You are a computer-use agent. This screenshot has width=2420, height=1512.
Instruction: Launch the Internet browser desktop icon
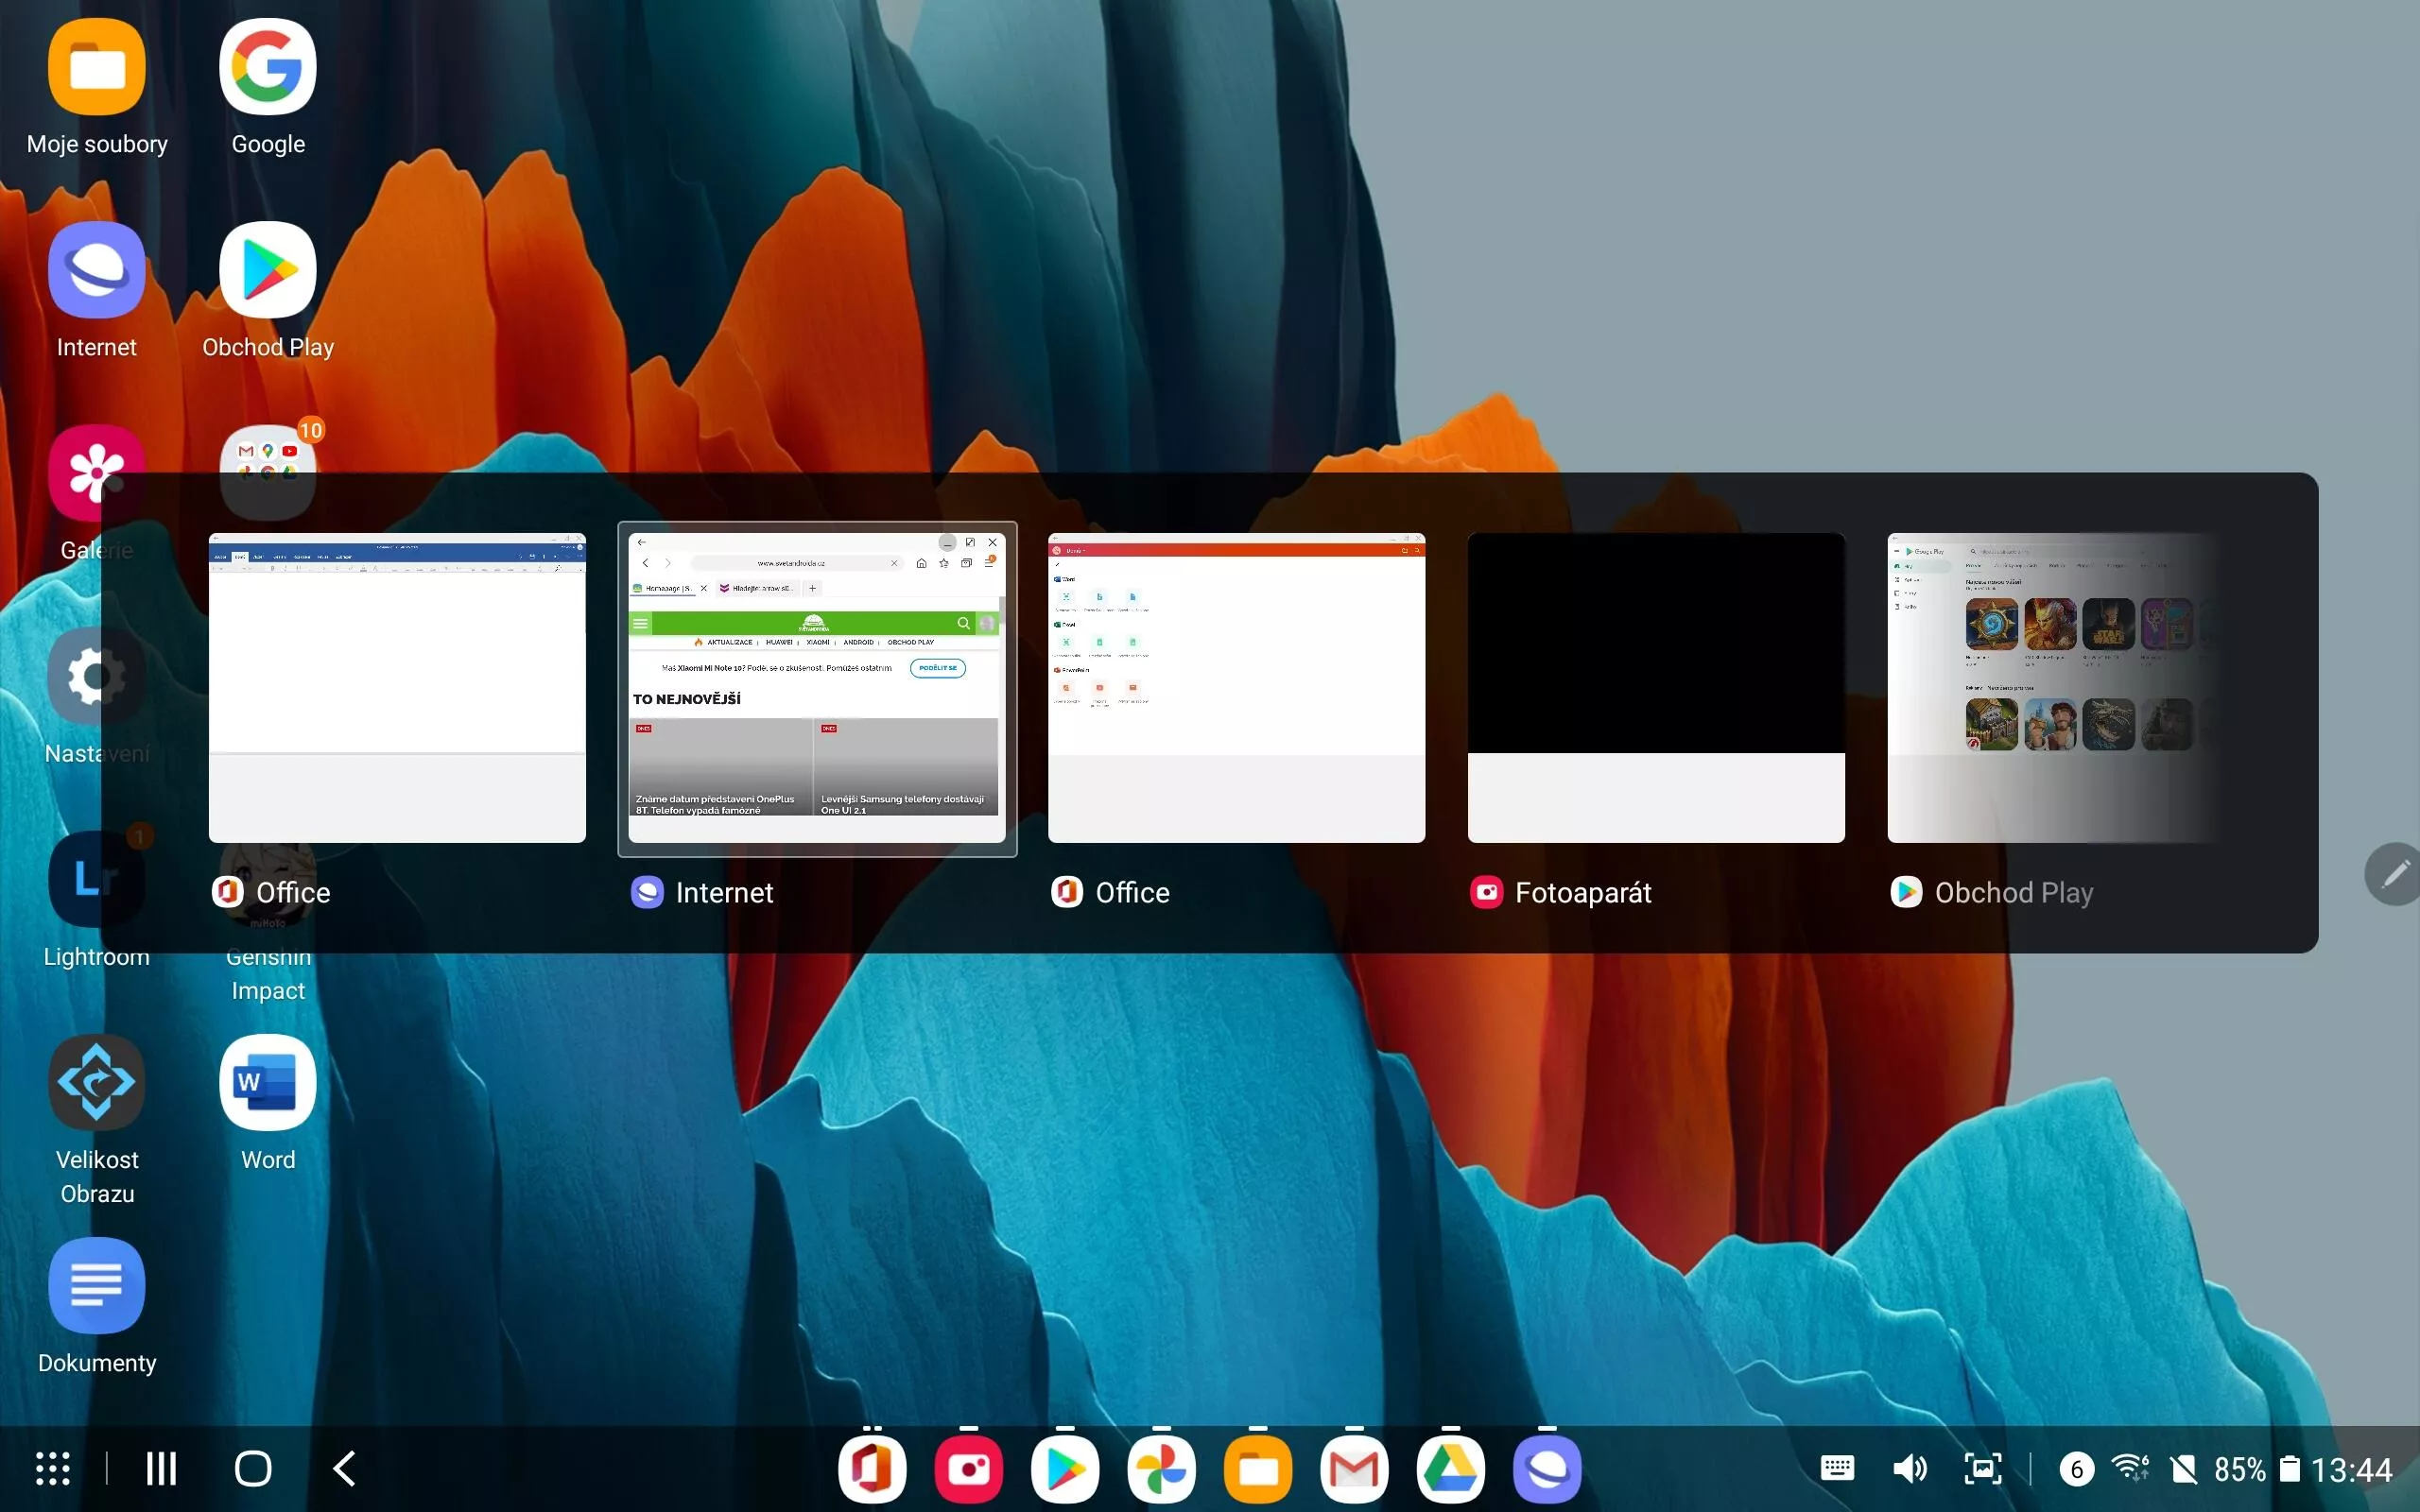(x=97, y=270)
